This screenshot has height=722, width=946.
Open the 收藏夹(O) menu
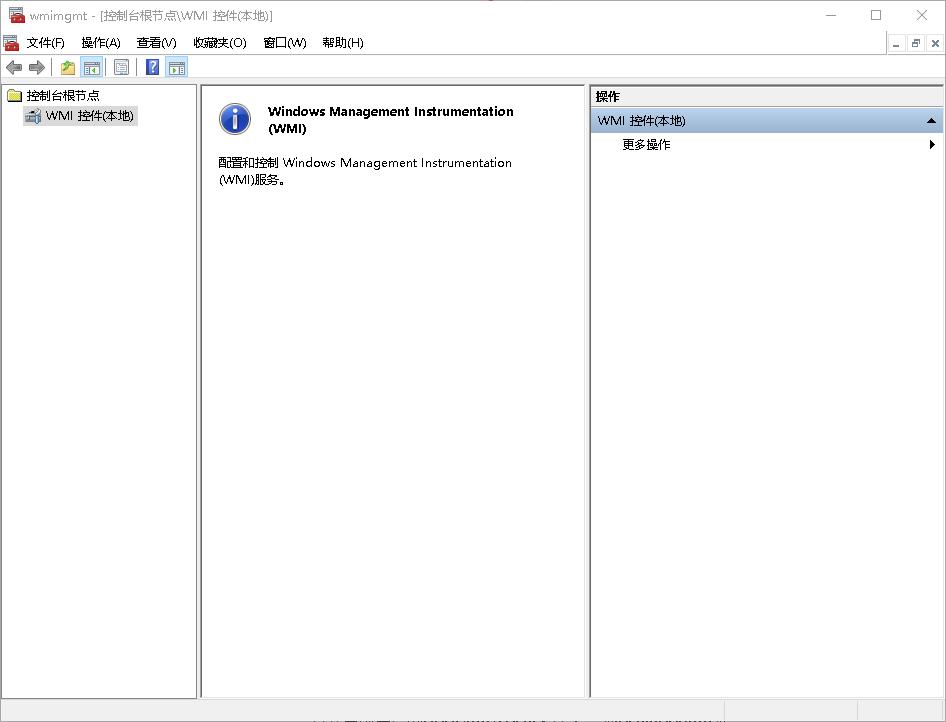point(220,43)
